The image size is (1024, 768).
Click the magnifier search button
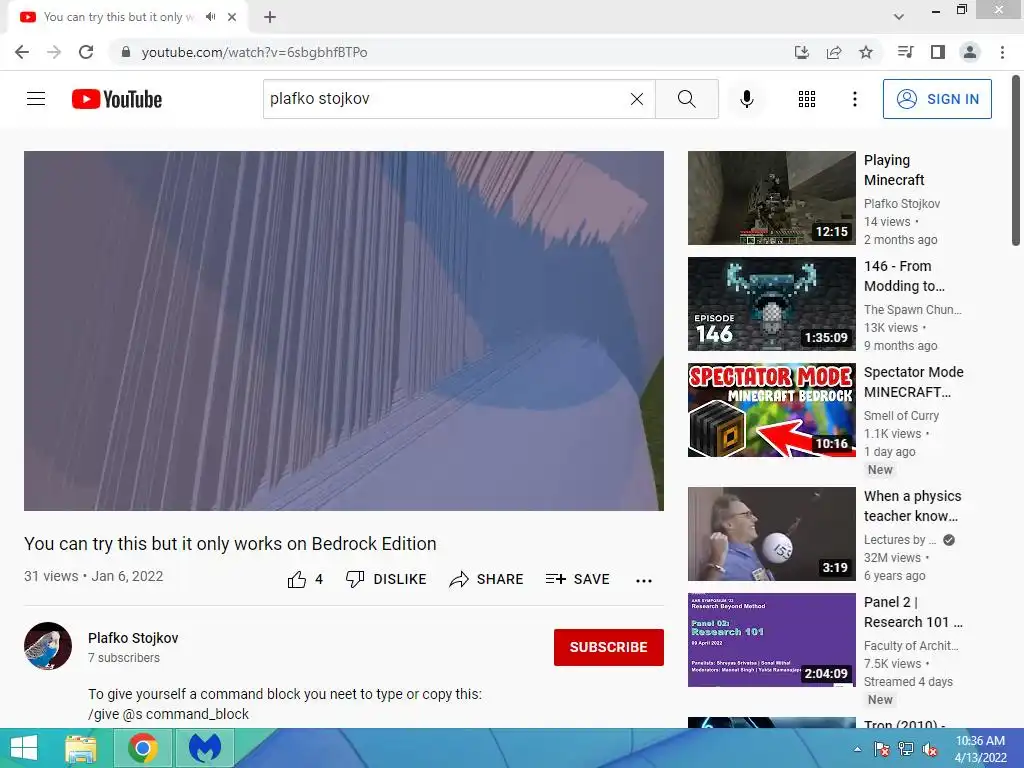686,99
